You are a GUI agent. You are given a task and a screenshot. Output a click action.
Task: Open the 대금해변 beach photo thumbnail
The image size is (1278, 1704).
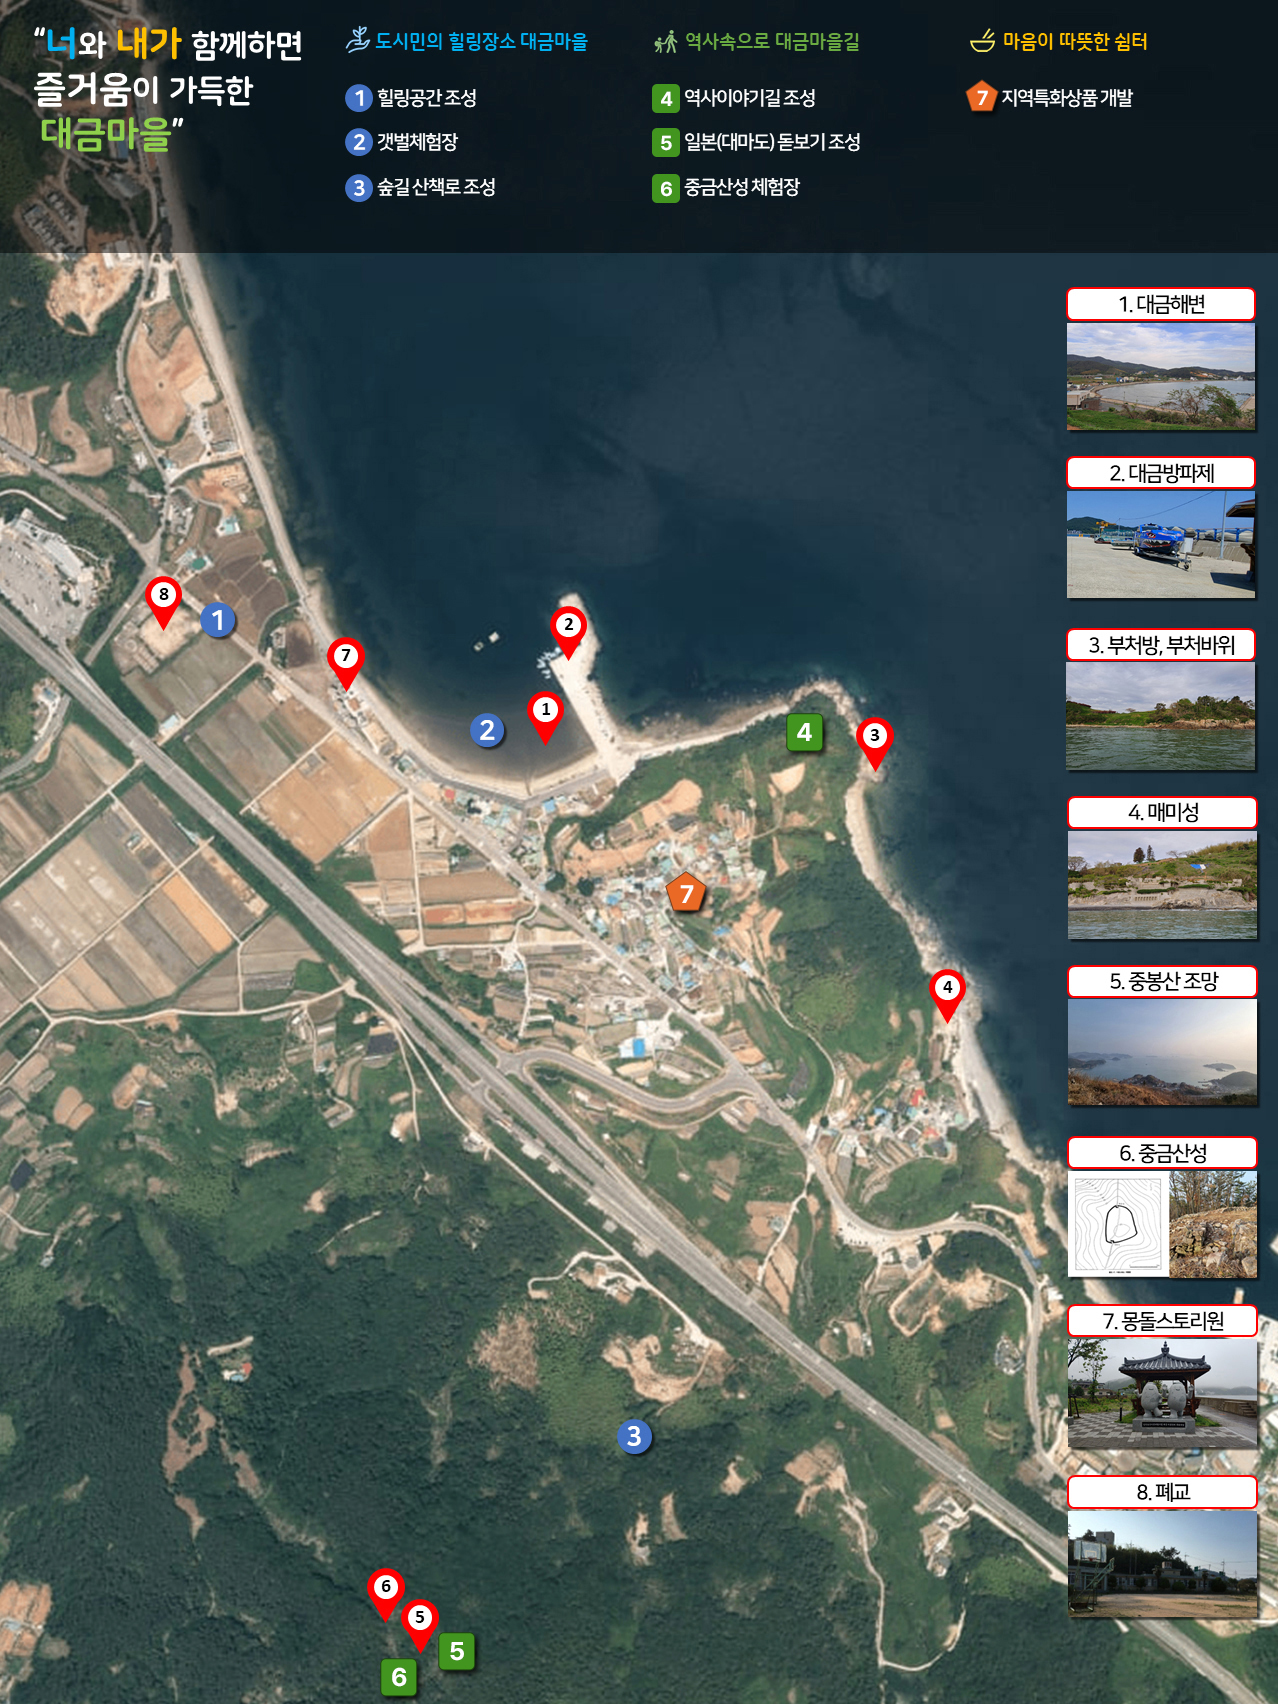(x=1161, y=377)
